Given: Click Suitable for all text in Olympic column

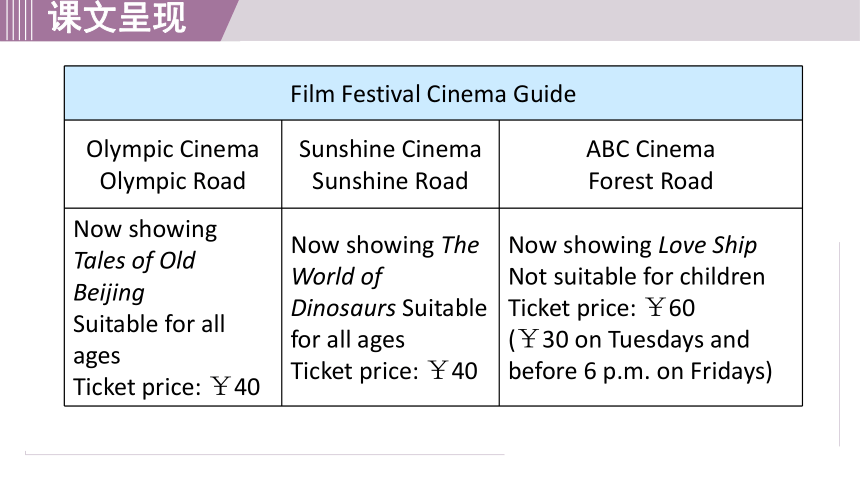Looking at the screenshot, I should pyautogui.click(x=149, y=324).
